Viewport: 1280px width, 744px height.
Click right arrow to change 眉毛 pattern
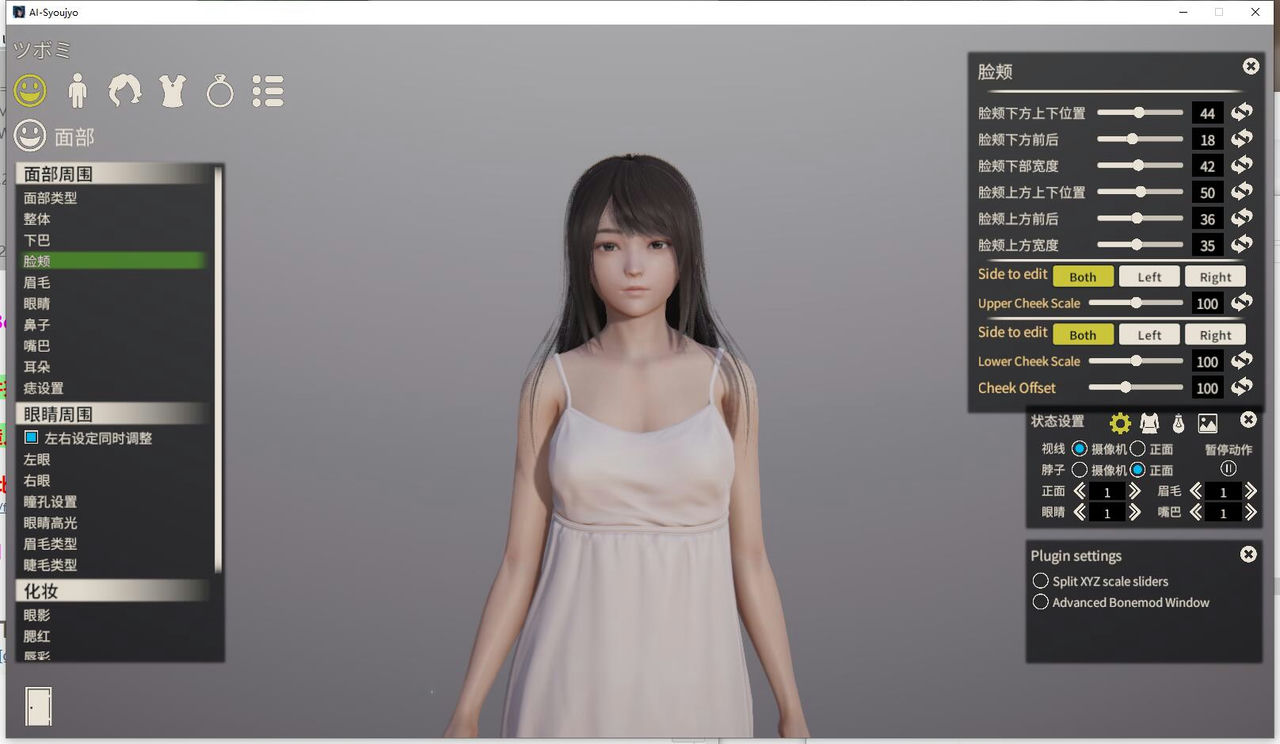coord(1251,491)
